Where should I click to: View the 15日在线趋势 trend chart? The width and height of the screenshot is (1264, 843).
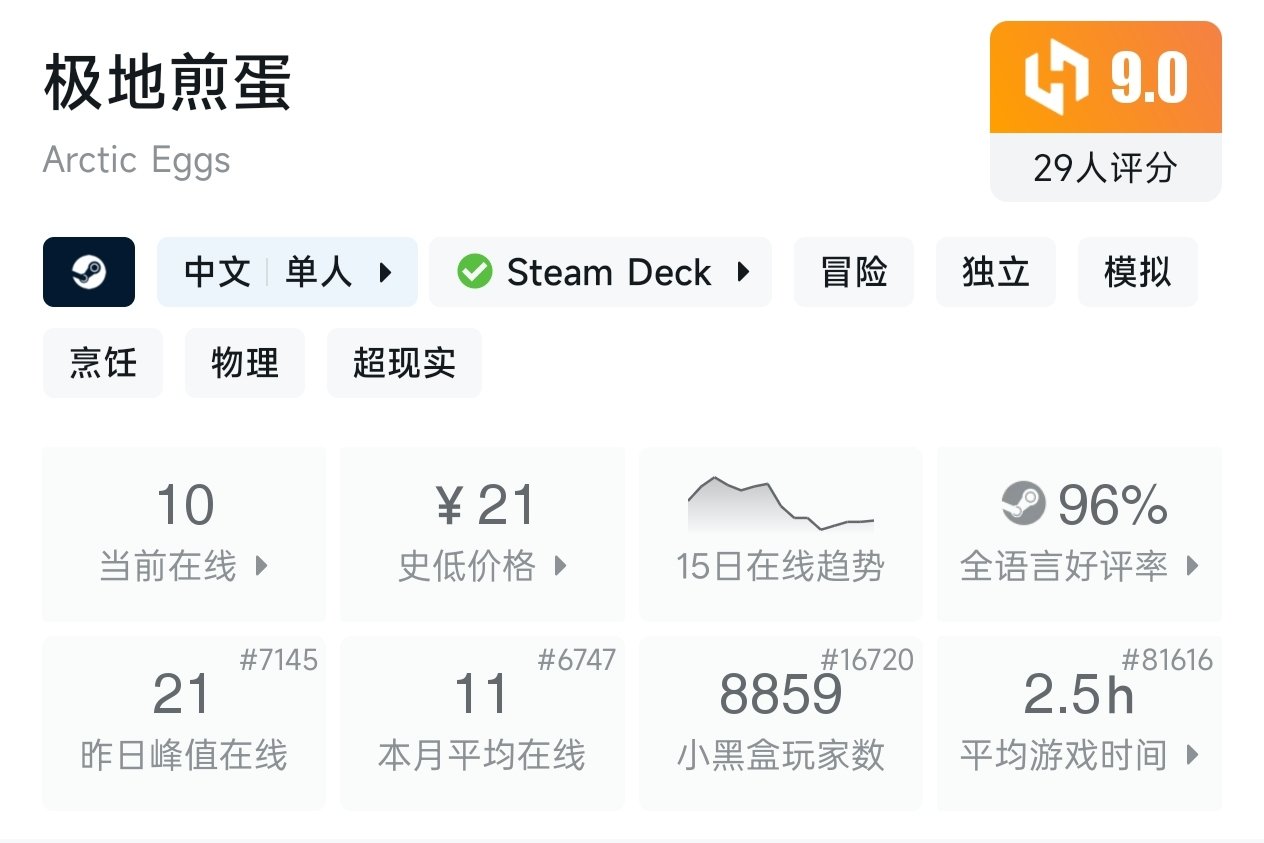(x=780, y=506)
